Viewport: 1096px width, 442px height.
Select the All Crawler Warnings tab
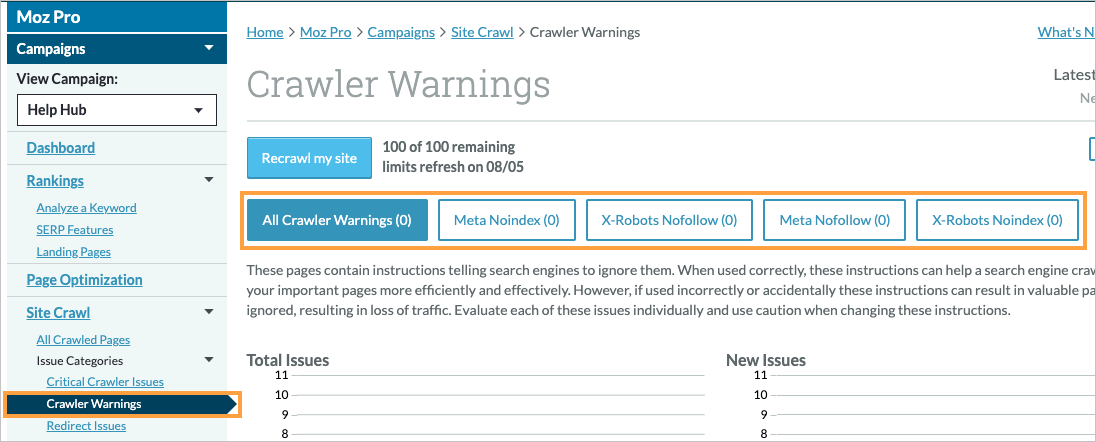point(337,220)
